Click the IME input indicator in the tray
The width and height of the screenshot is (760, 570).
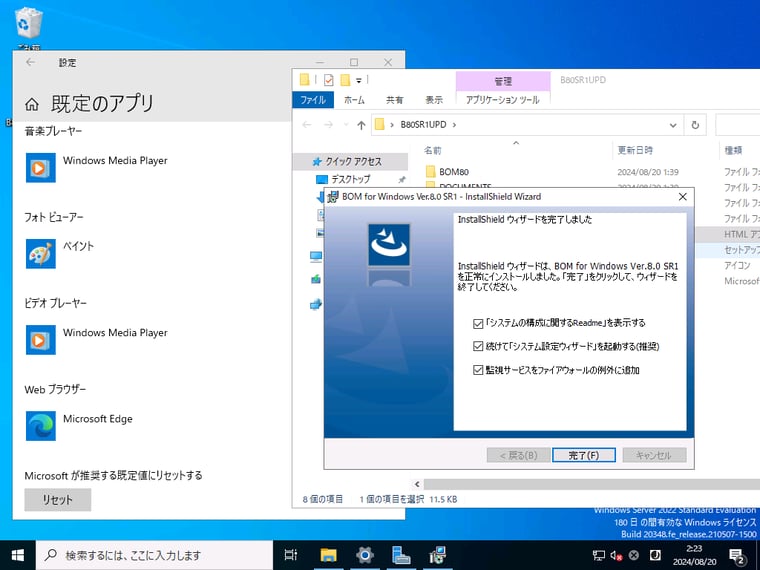tap(655, 555)
